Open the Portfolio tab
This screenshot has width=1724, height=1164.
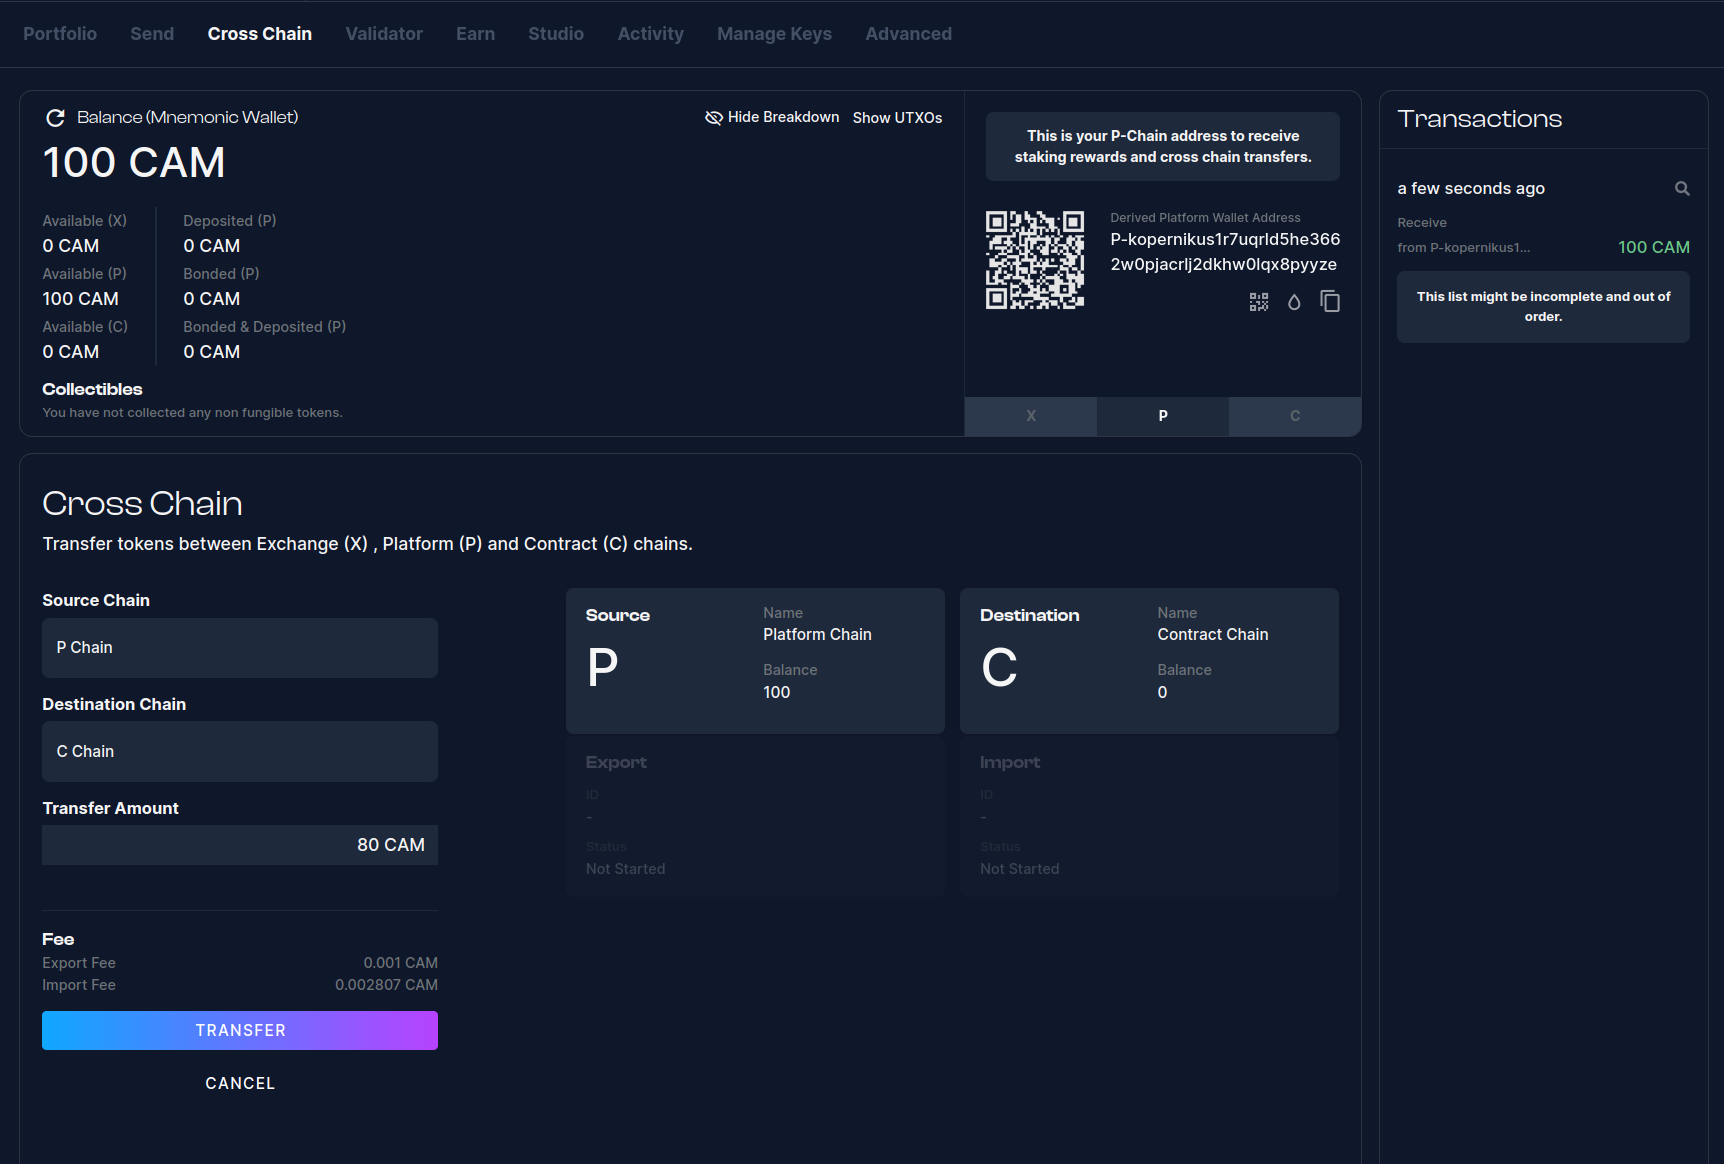(60, 34)
